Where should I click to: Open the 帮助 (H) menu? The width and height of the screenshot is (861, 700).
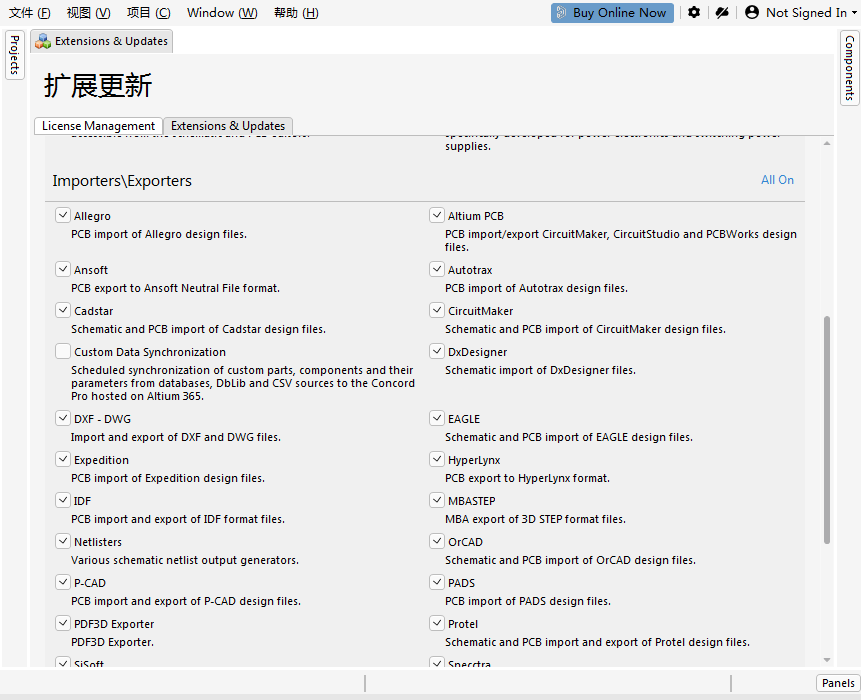296,13
